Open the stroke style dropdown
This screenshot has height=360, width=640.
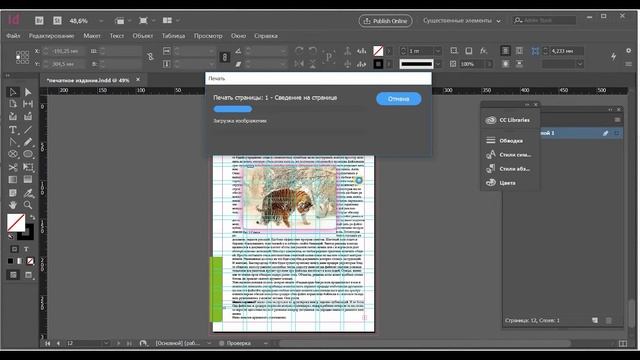[438, 64]
